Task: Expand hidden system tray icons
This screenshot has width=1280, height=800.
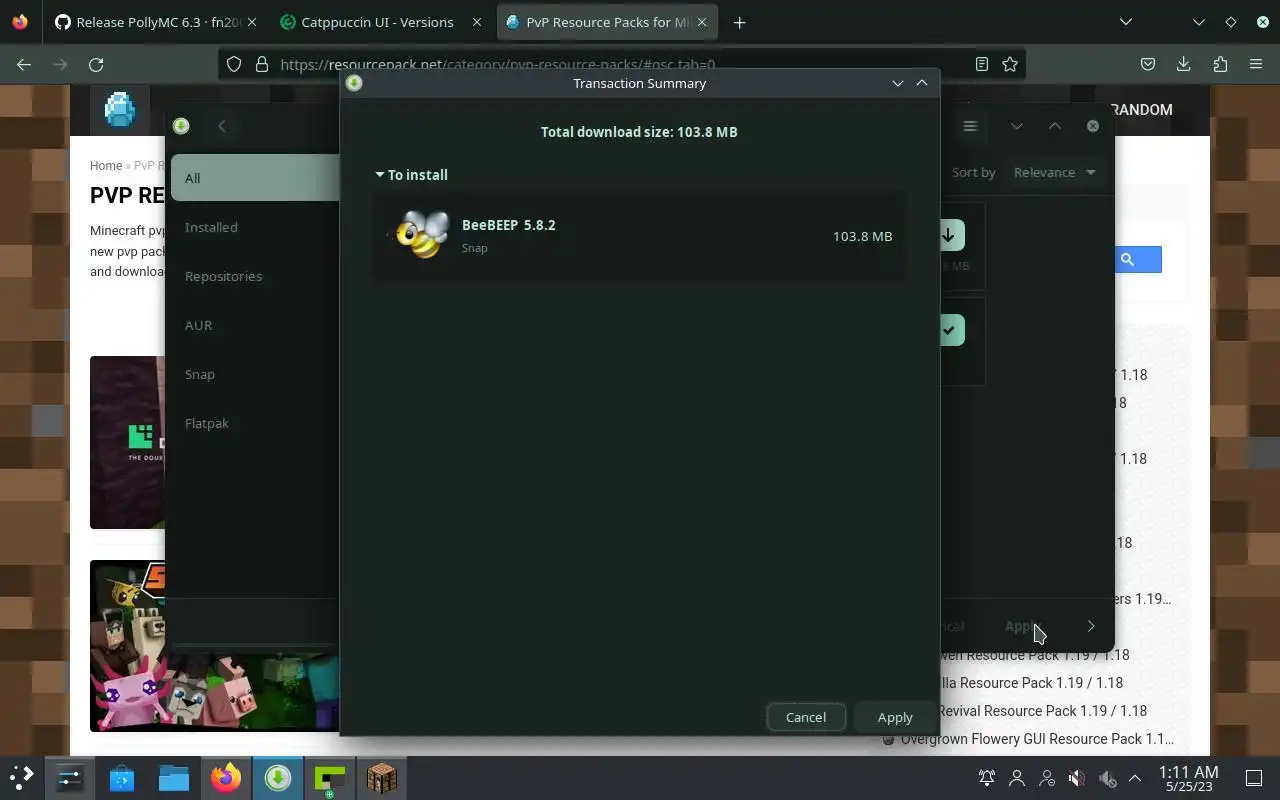Action: (x=1135, y=778)
